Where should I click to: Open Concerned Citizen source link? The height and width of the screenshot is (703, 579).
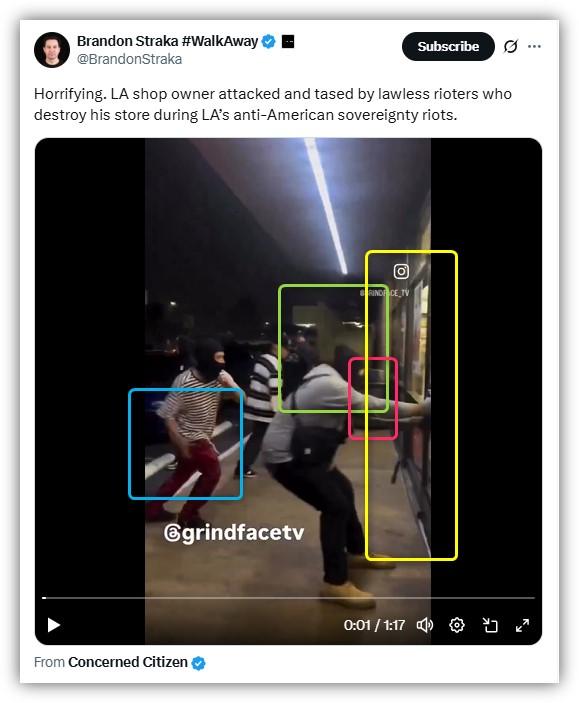tap(128, 662)
